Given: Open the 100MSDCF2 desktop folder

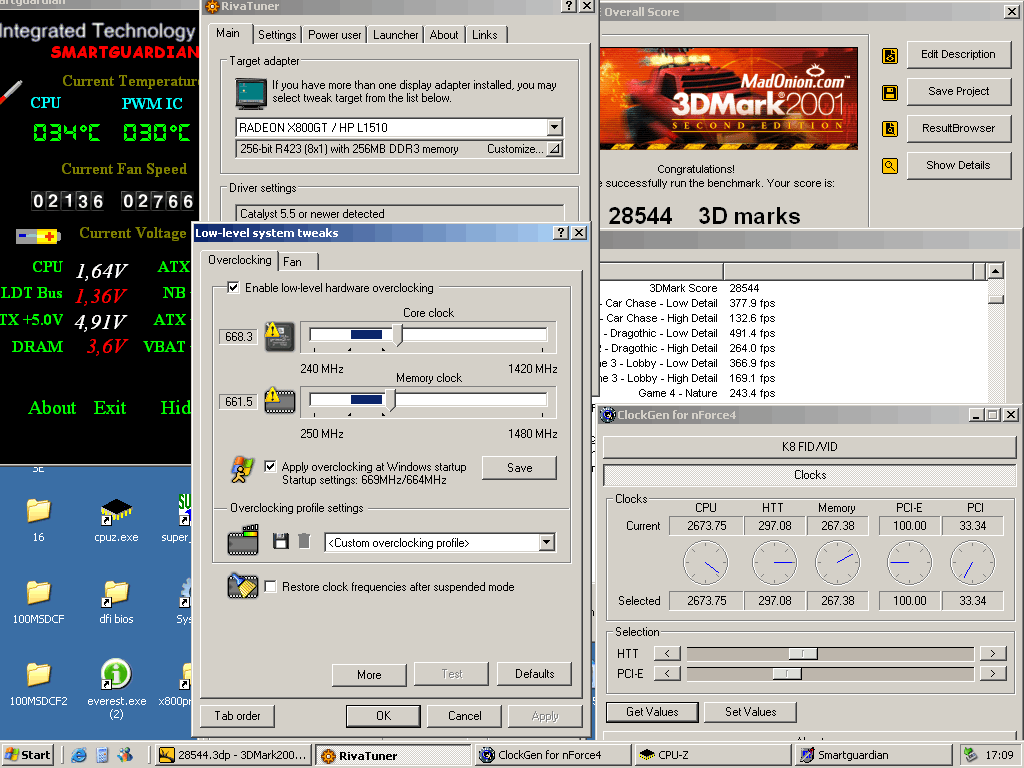Looking at the screenshot, I should [39, 683].
